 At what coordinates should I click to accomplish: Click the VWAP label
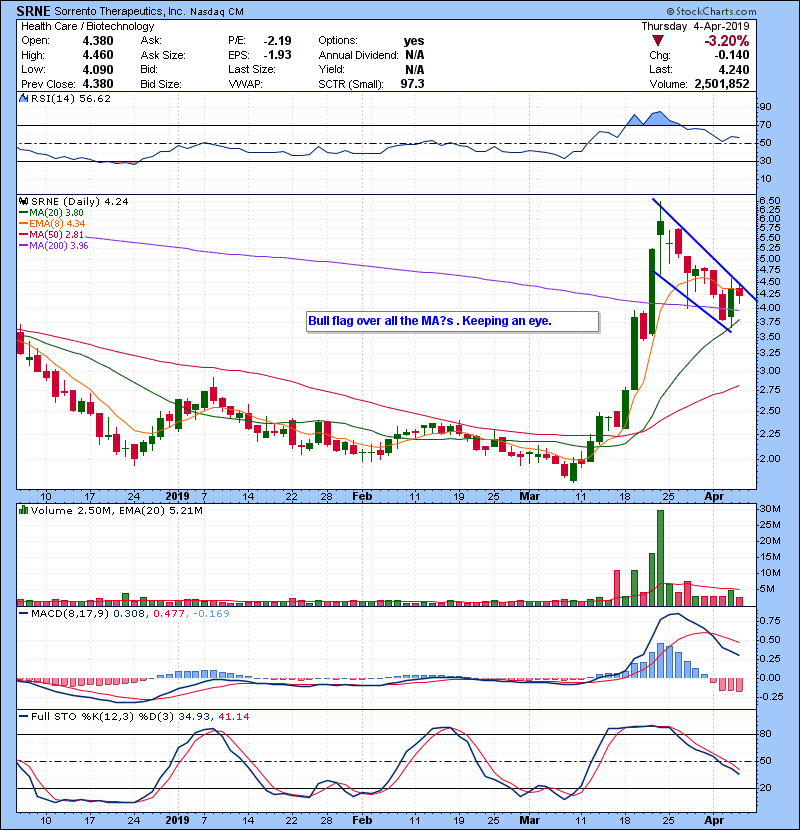coord(245,84)
